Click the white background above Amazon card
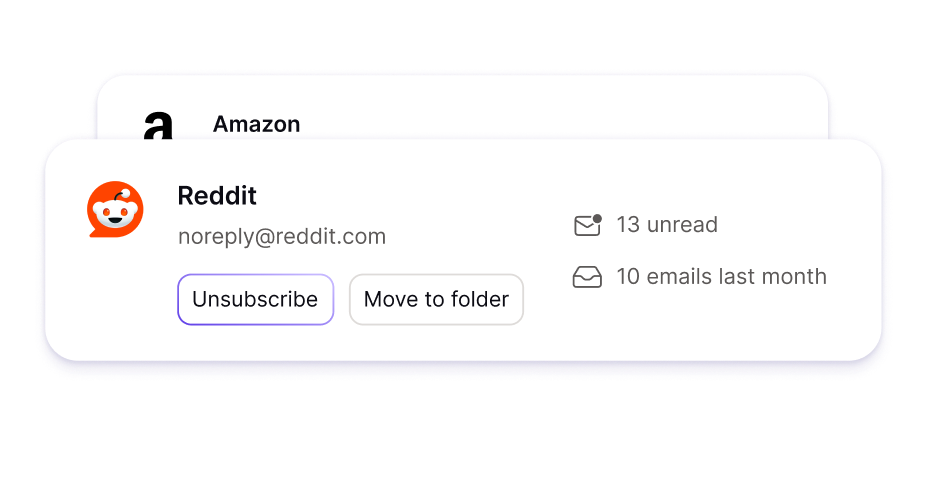Screen dimensions: 928x500 point(464,36)
